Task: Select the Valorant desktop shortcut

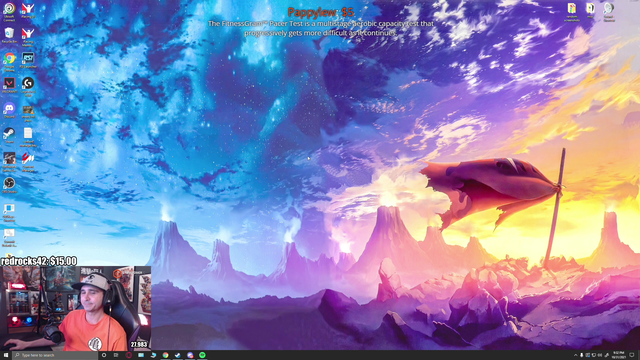Action: [x=9, y=86]
